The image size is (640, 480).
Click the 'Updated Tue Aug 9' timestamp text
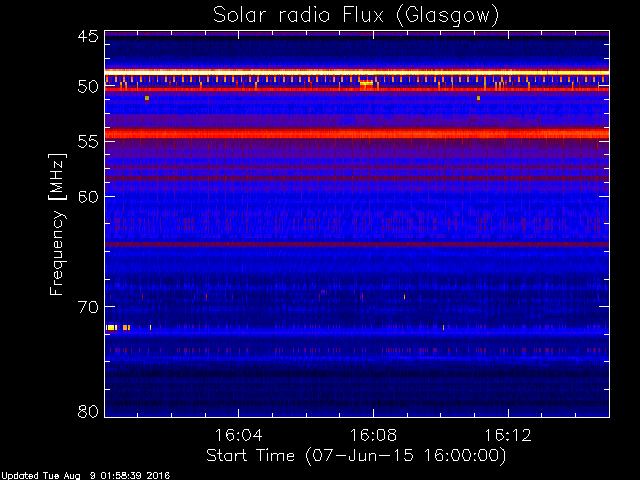click(85, 476)
